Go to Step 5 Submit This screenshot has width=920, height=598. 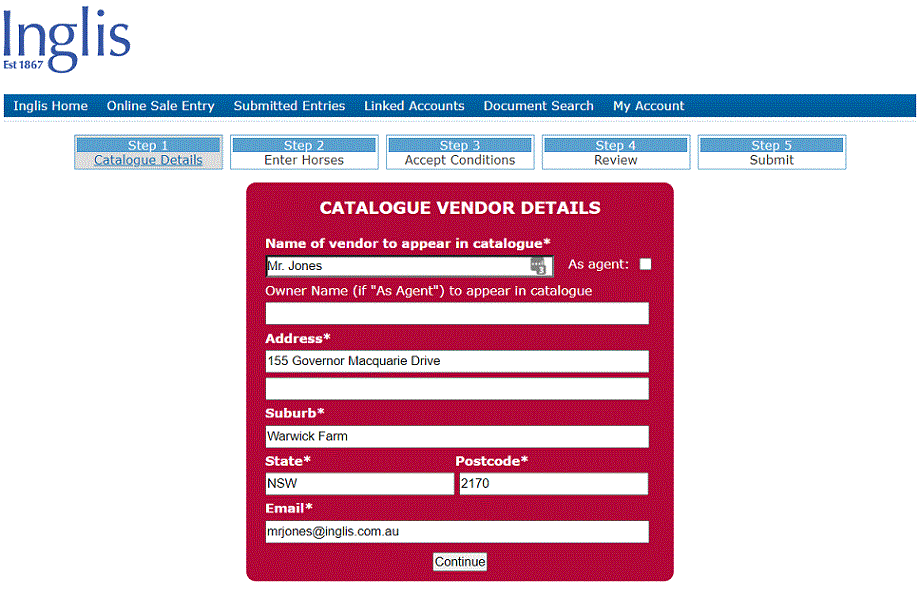coord(772,153)
